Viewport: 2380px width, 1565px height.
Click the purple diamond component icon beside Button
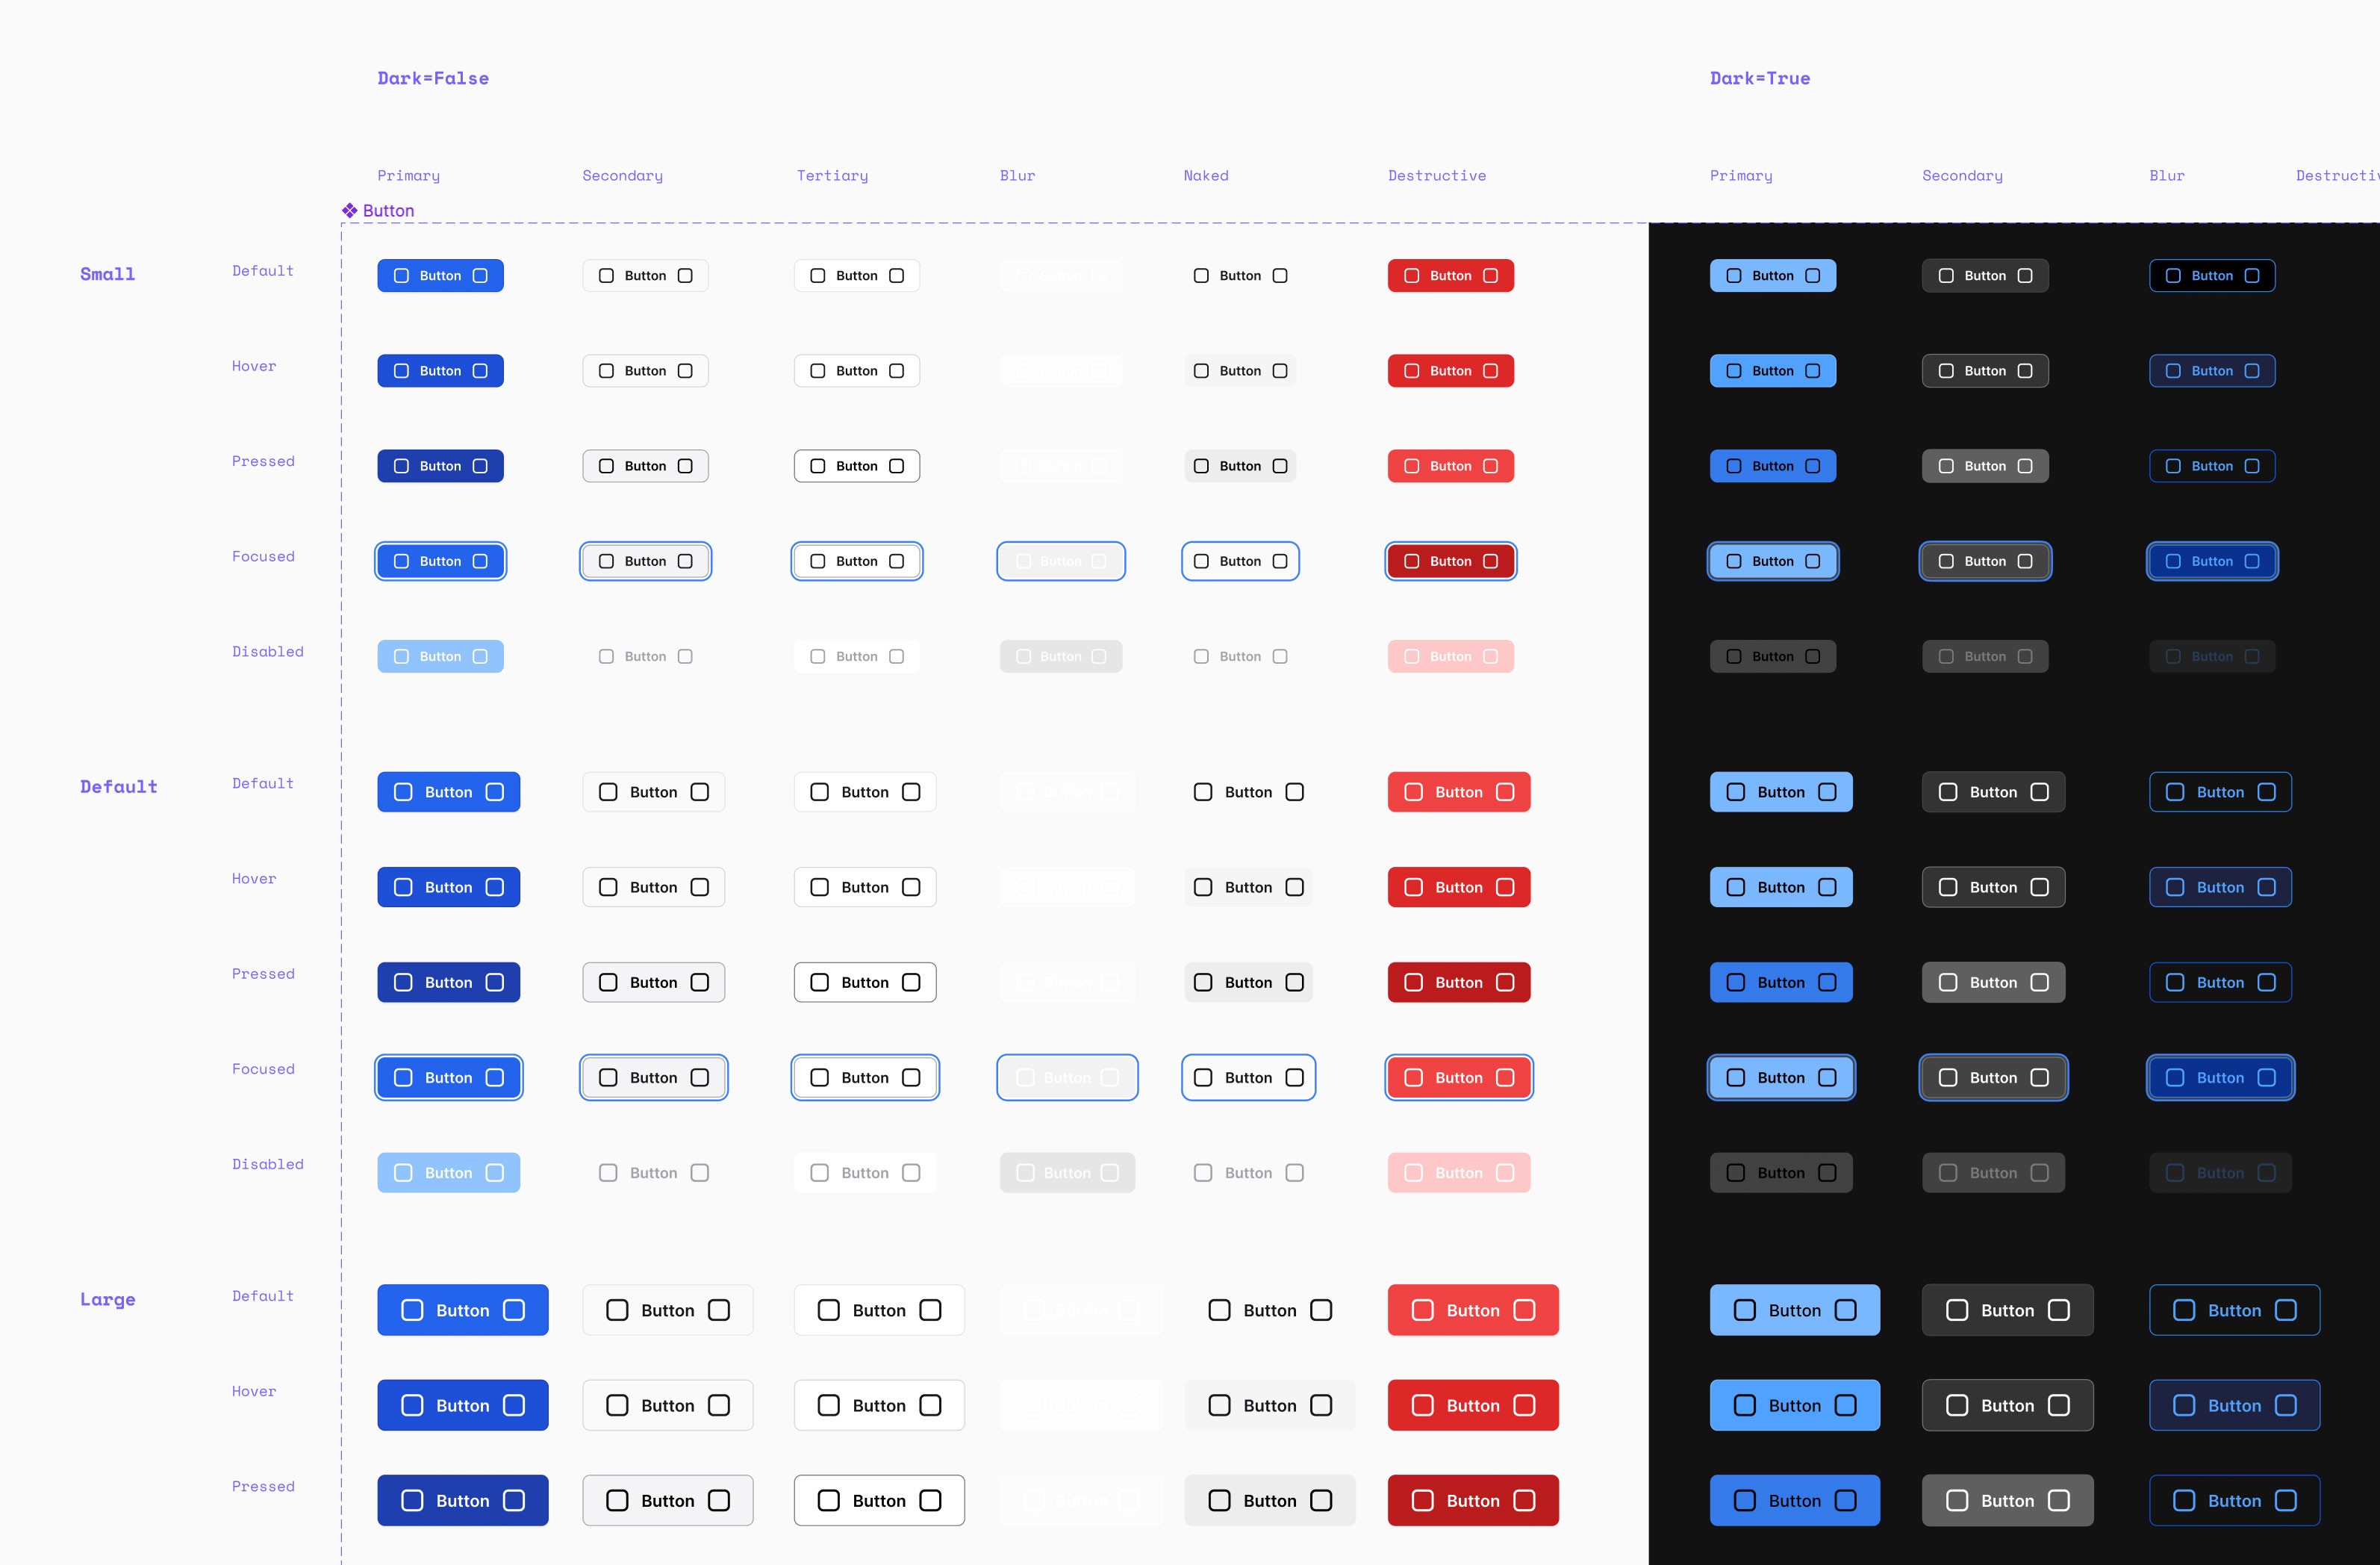(349, 210)
